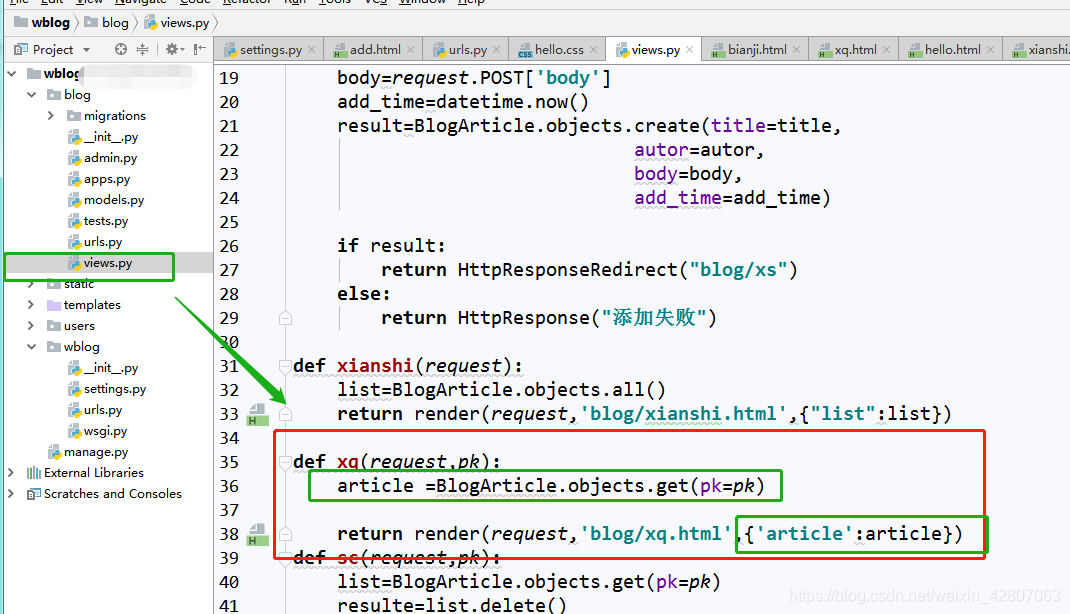Select admin.py file icon in blog folder
Image resolution: width=1070 pixels, height=614 pixels.
[74, 158]
